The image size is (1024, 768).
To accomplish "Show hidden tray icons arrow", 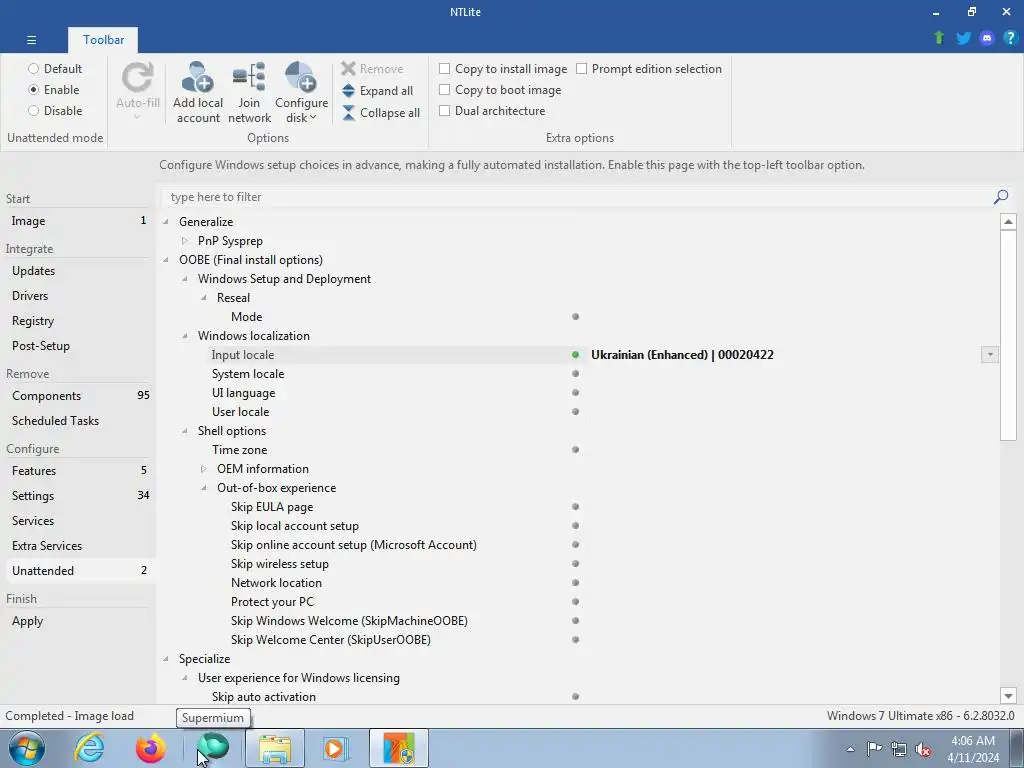I will click(x=850, y=749).
